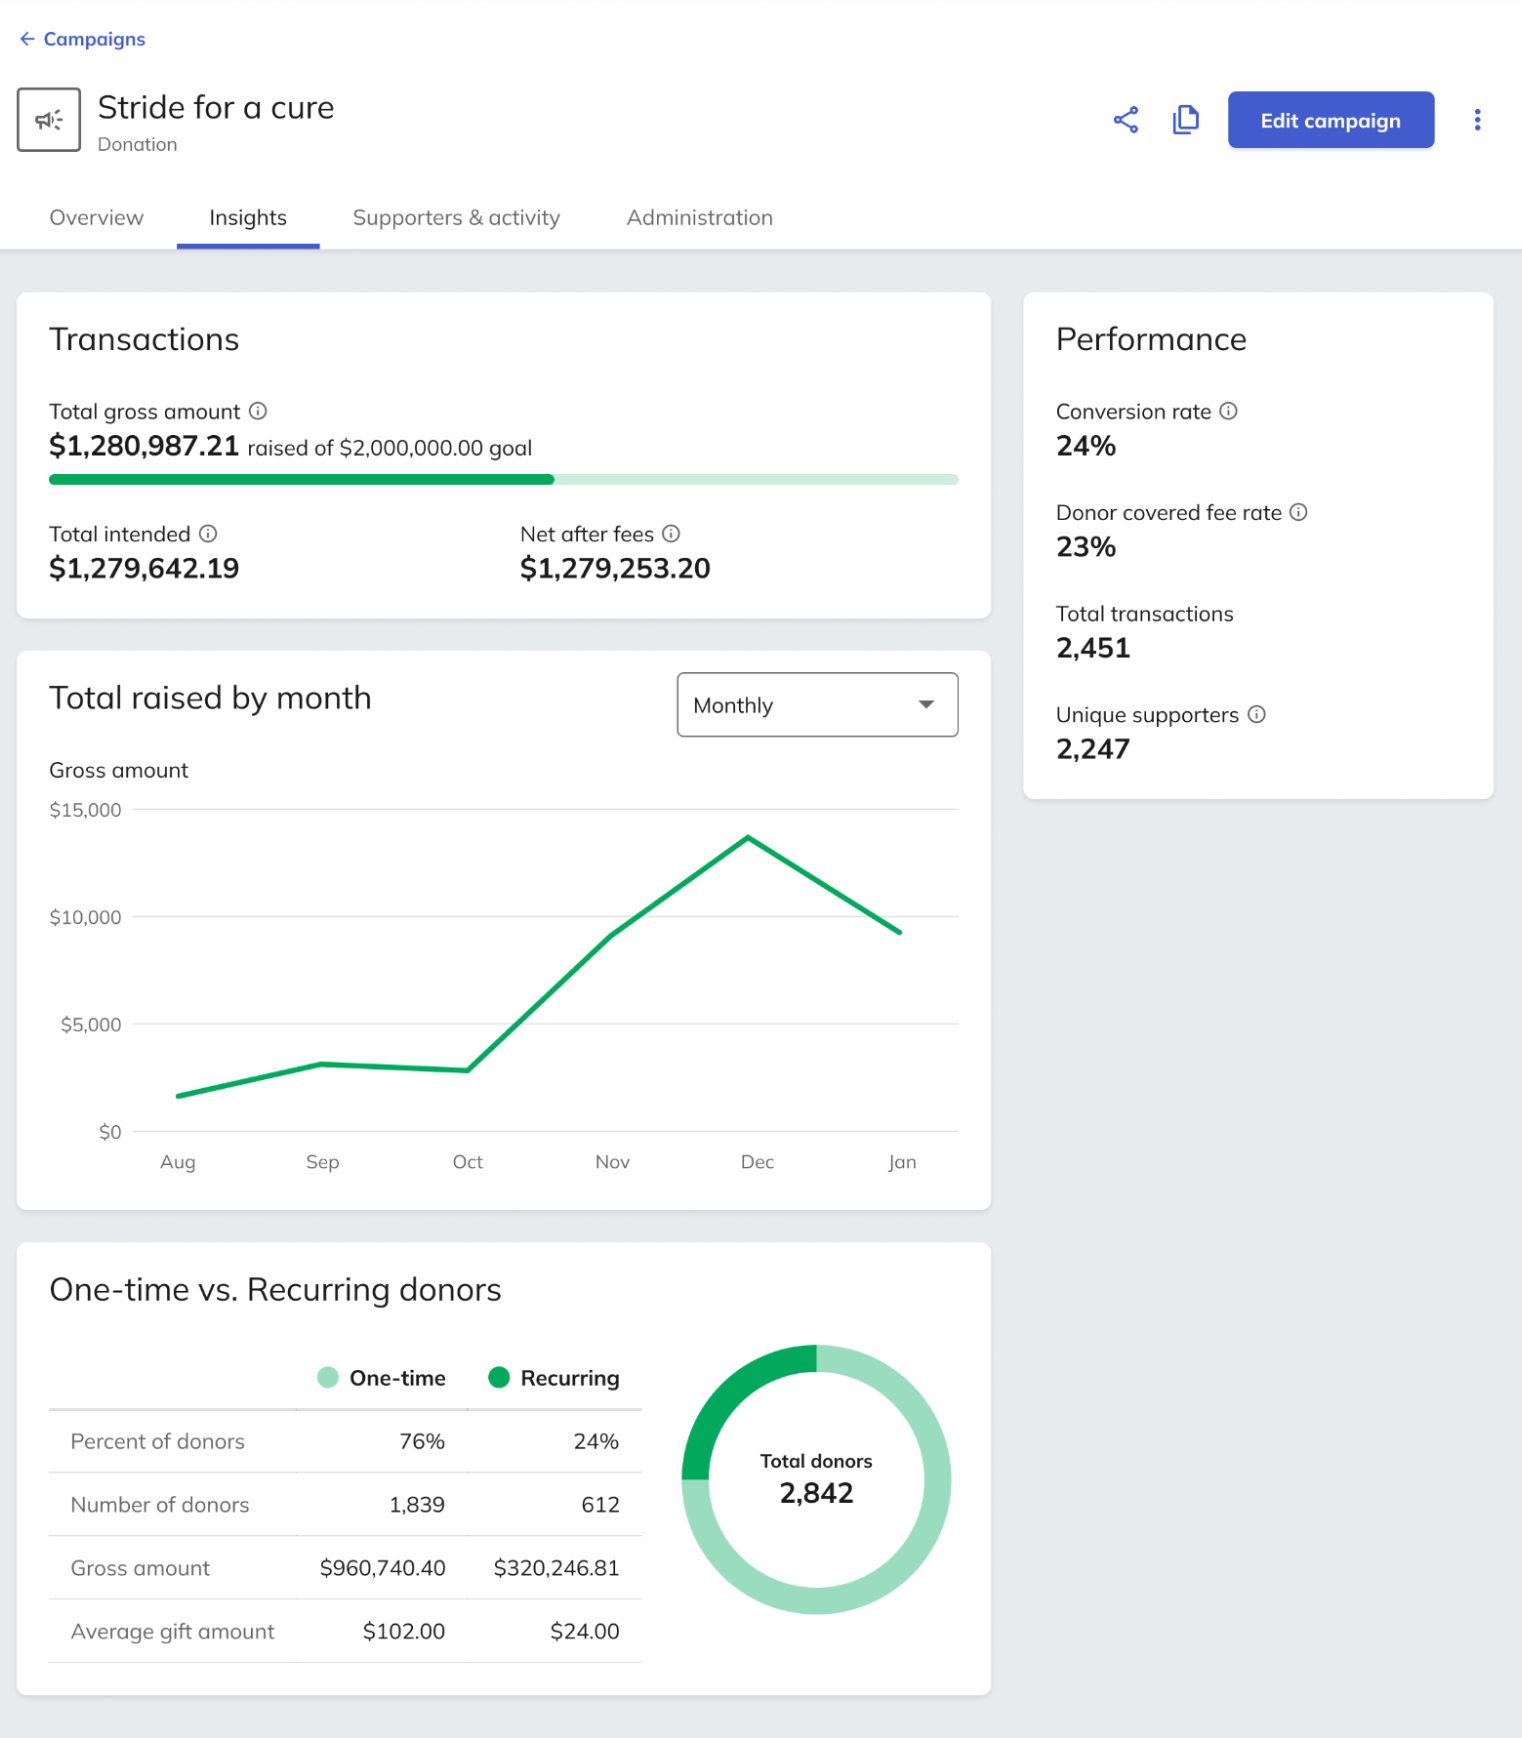The width and height of the screenshot is (1522, 1738).
Task: Click the $102.00 average gift cell
Action: pos(404,1631)
